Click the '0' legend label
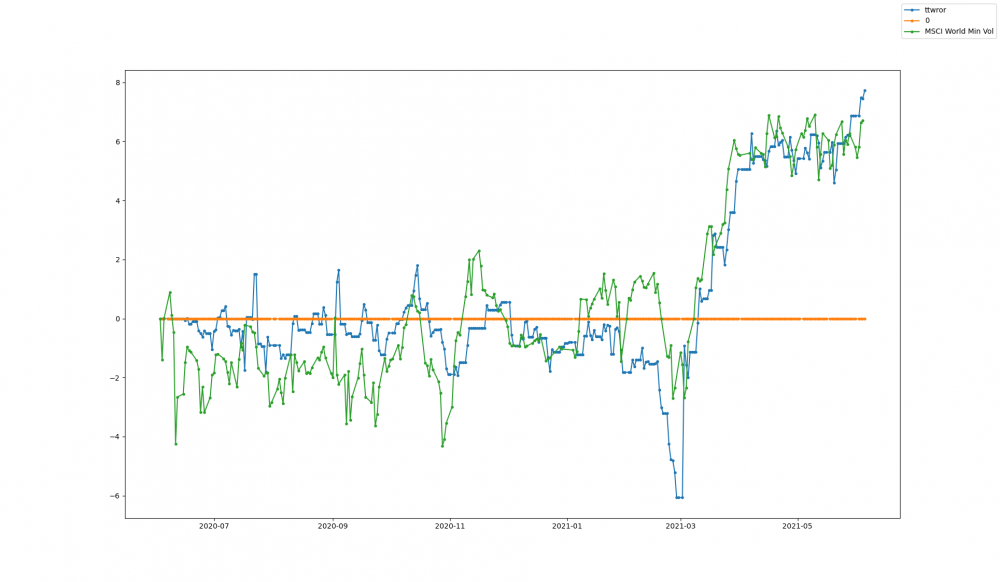This screenshot has width=1000, height=582. coord(927,20)
